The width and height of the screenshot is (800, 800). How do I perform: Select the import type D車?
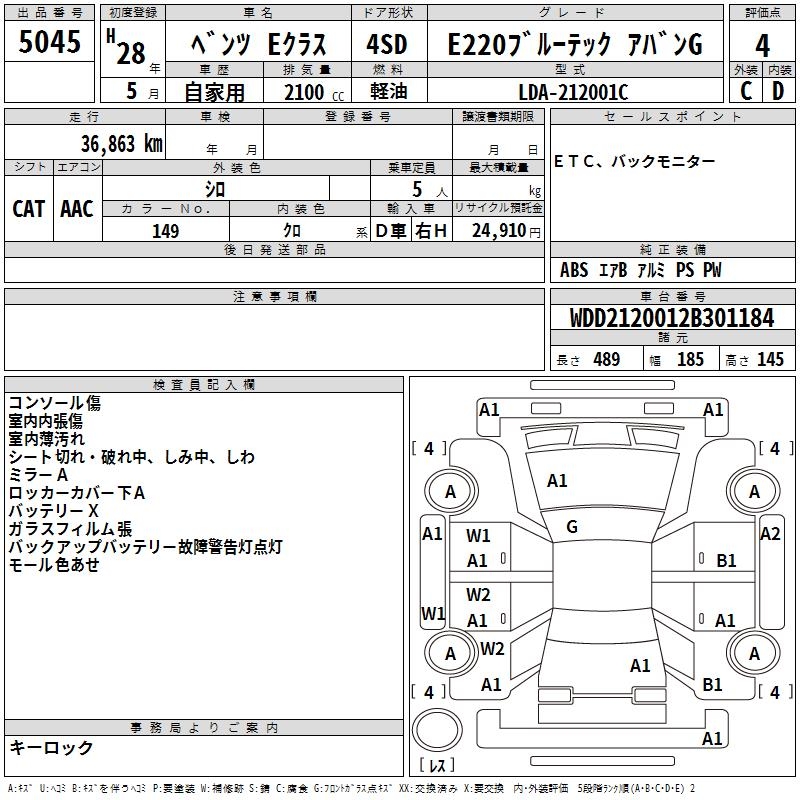click(x=391, y=231)
